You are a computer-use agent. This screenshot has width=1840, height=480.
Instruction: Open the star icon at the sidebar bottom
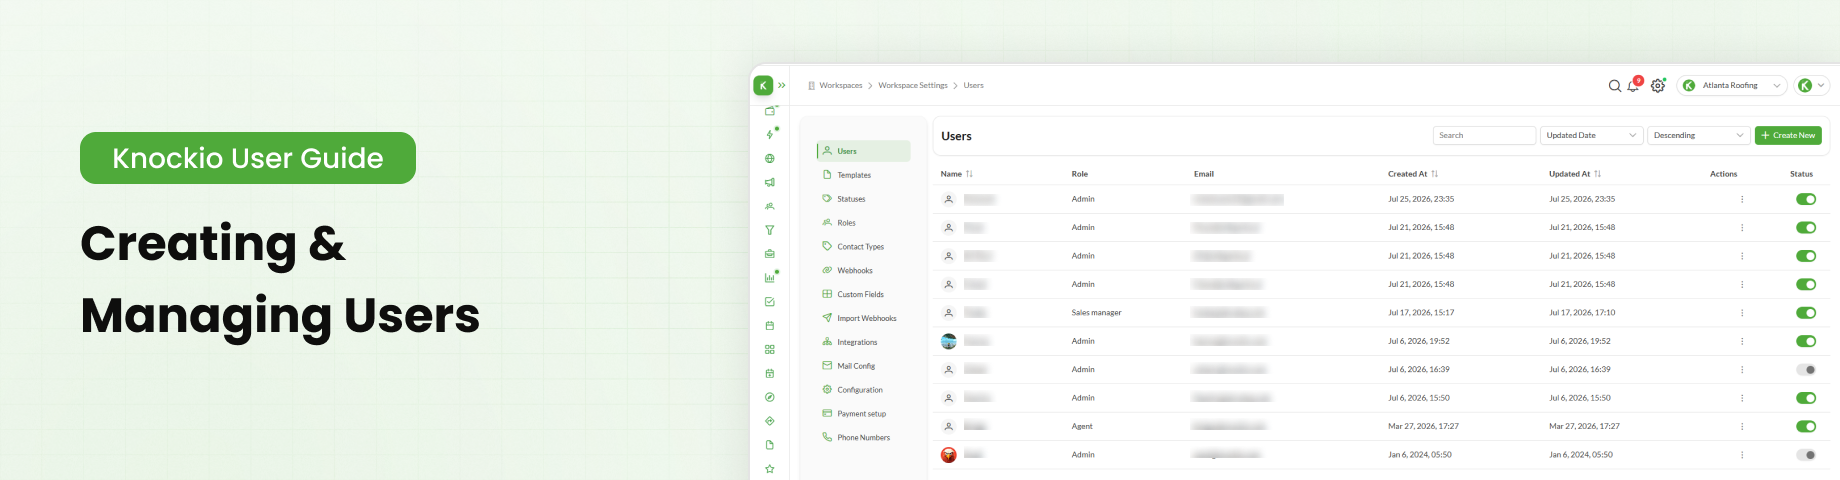point(770,469)
